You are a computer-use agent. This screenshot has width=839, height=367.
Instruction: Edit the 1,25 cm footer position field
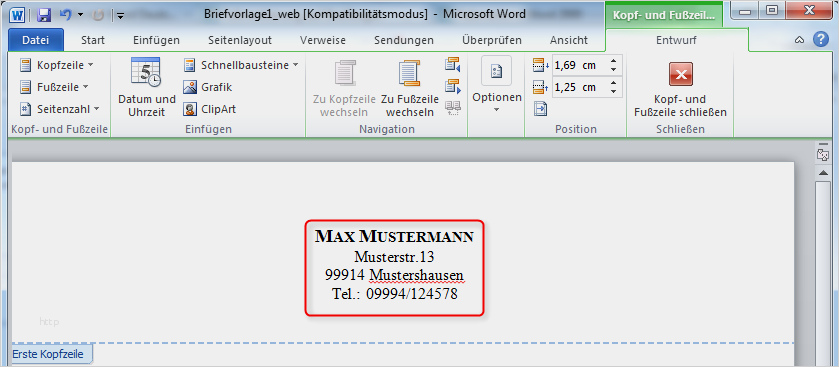[579, 87]
